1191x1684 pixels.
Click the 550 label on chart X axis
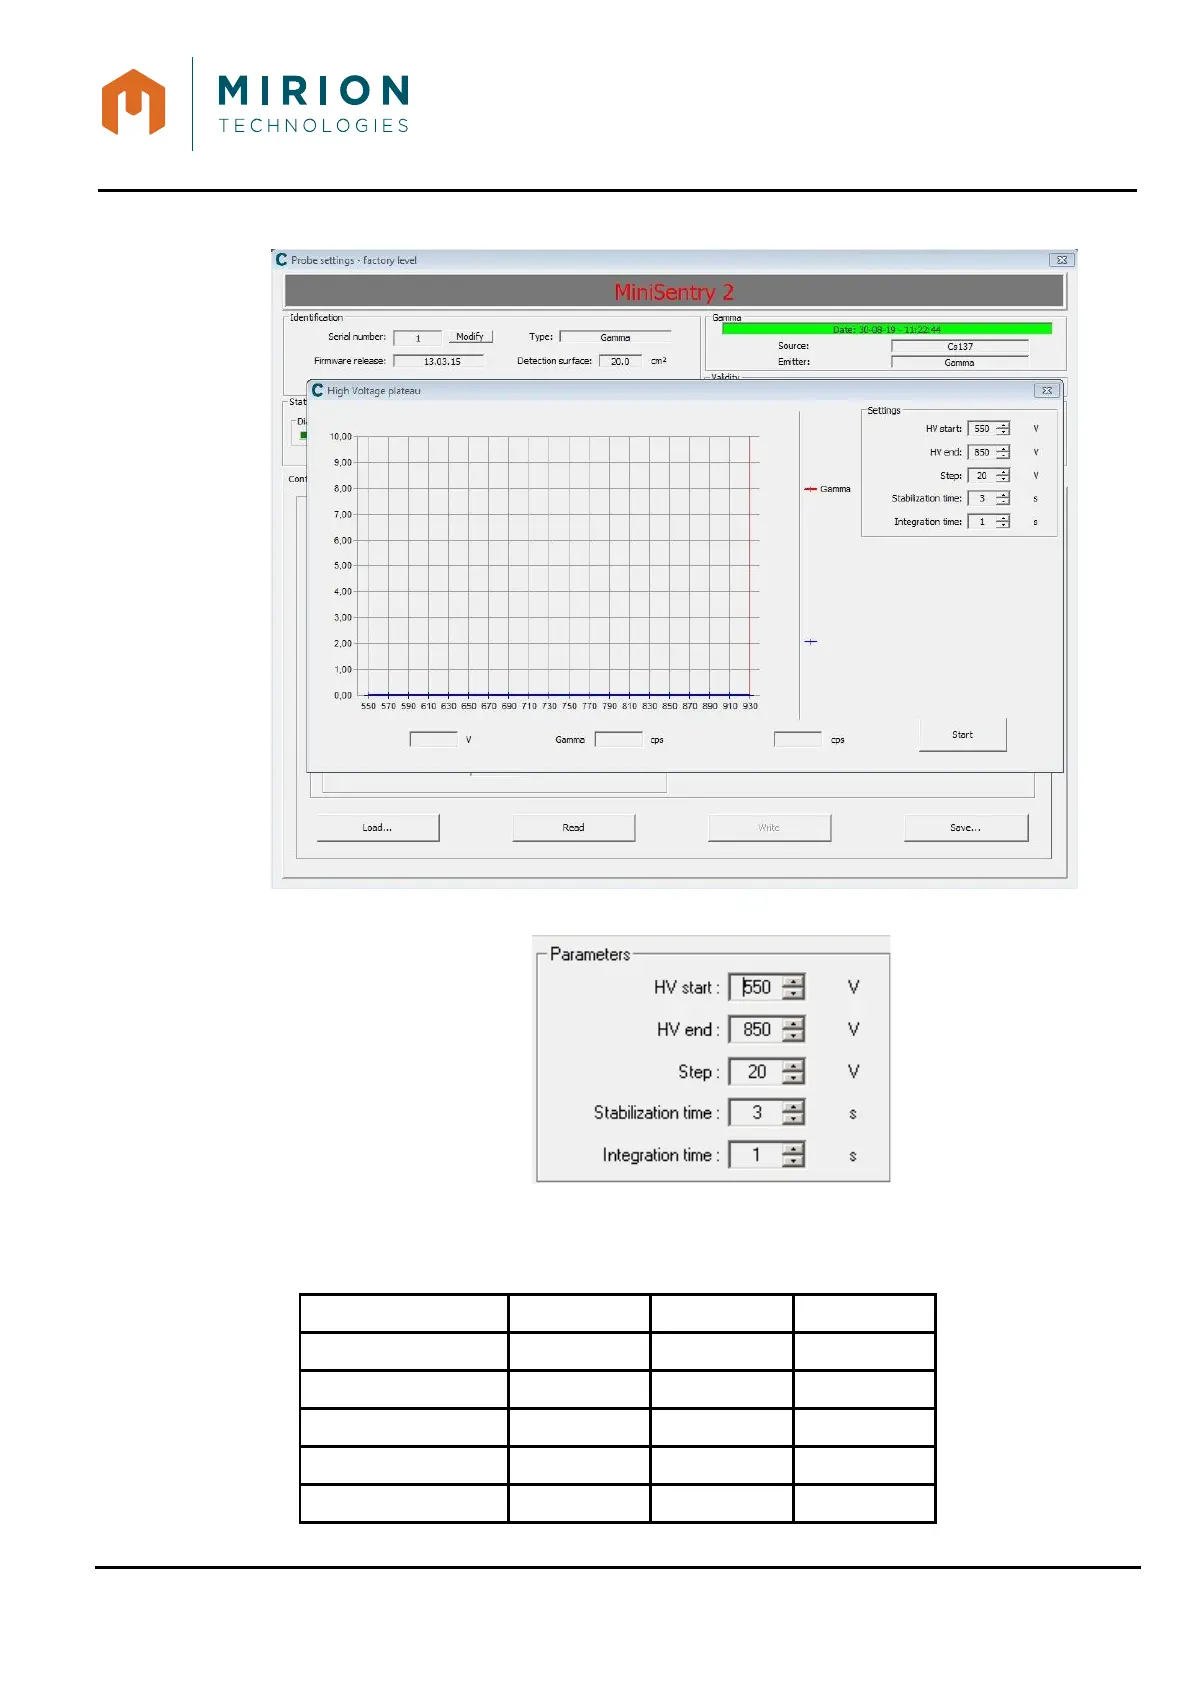click(x=368, y=706)
